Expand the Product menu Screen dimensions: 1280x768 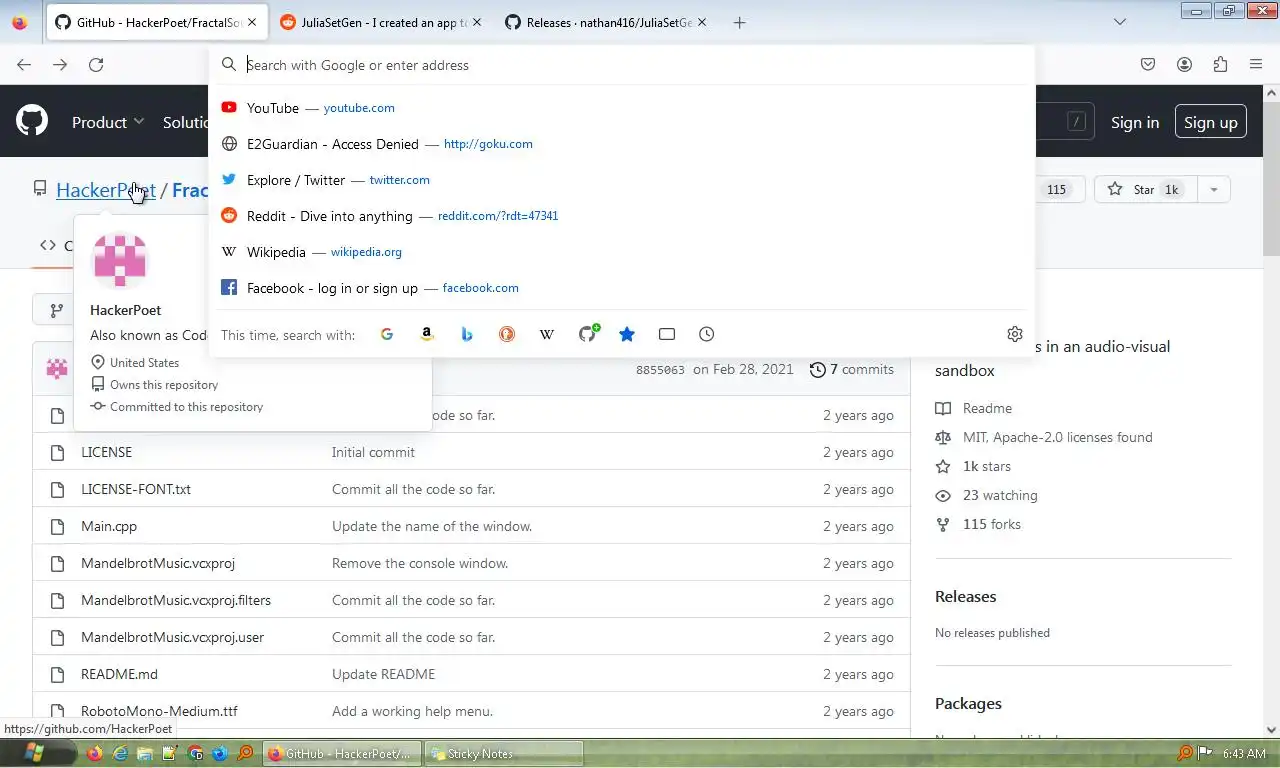coord(108,122)
